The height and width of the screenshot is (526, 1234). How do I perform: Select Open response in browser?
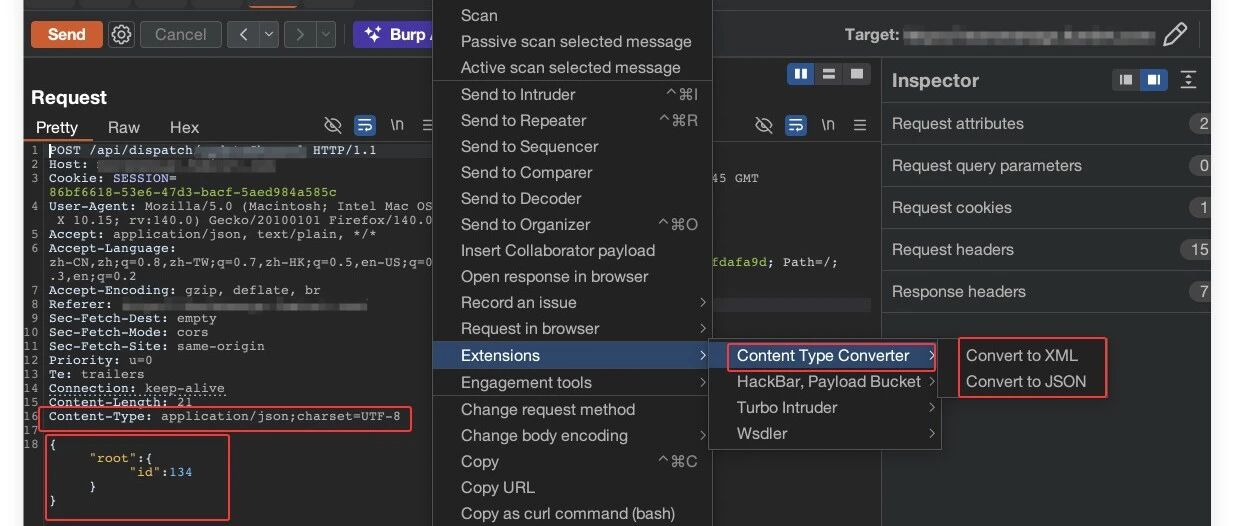[571, 276]
